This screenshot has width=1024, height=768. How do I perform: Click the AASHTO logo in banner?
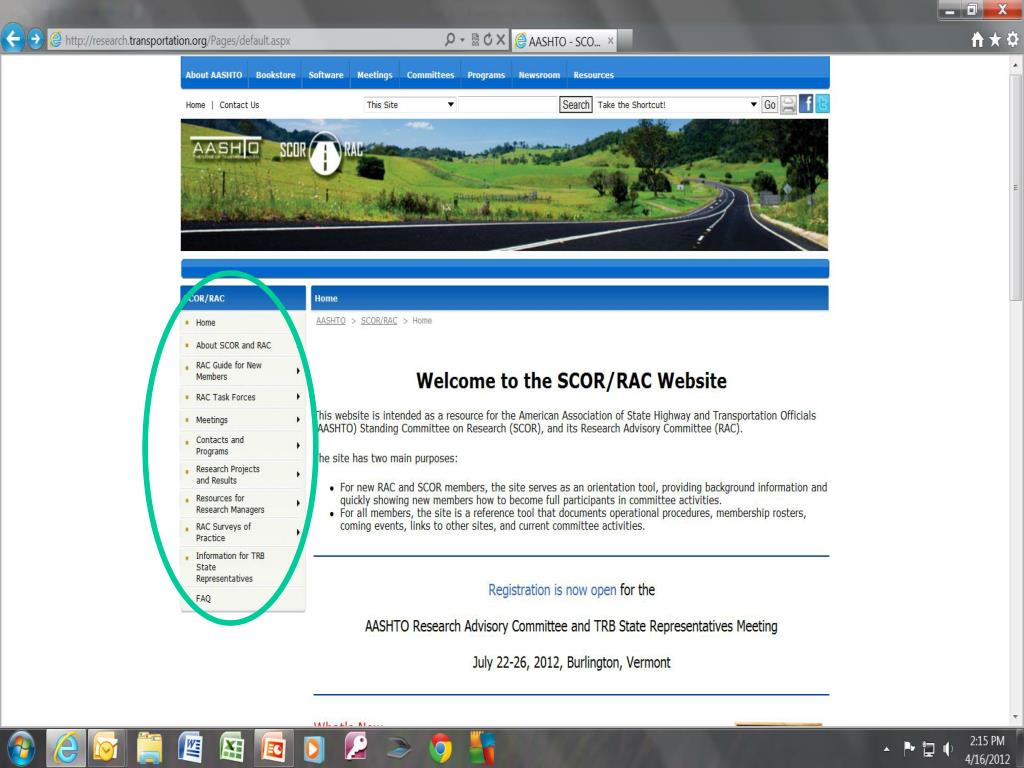coord(225,148)
